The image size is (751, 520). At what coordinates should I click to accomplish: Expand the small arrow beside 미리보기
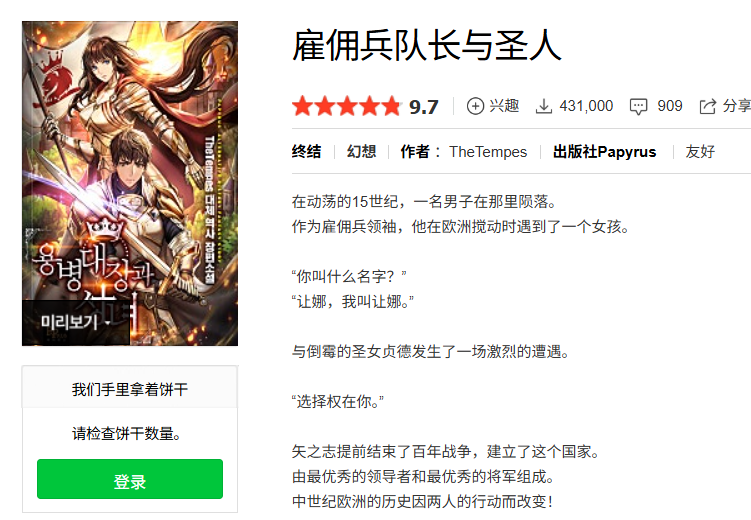tap(107, 323)
